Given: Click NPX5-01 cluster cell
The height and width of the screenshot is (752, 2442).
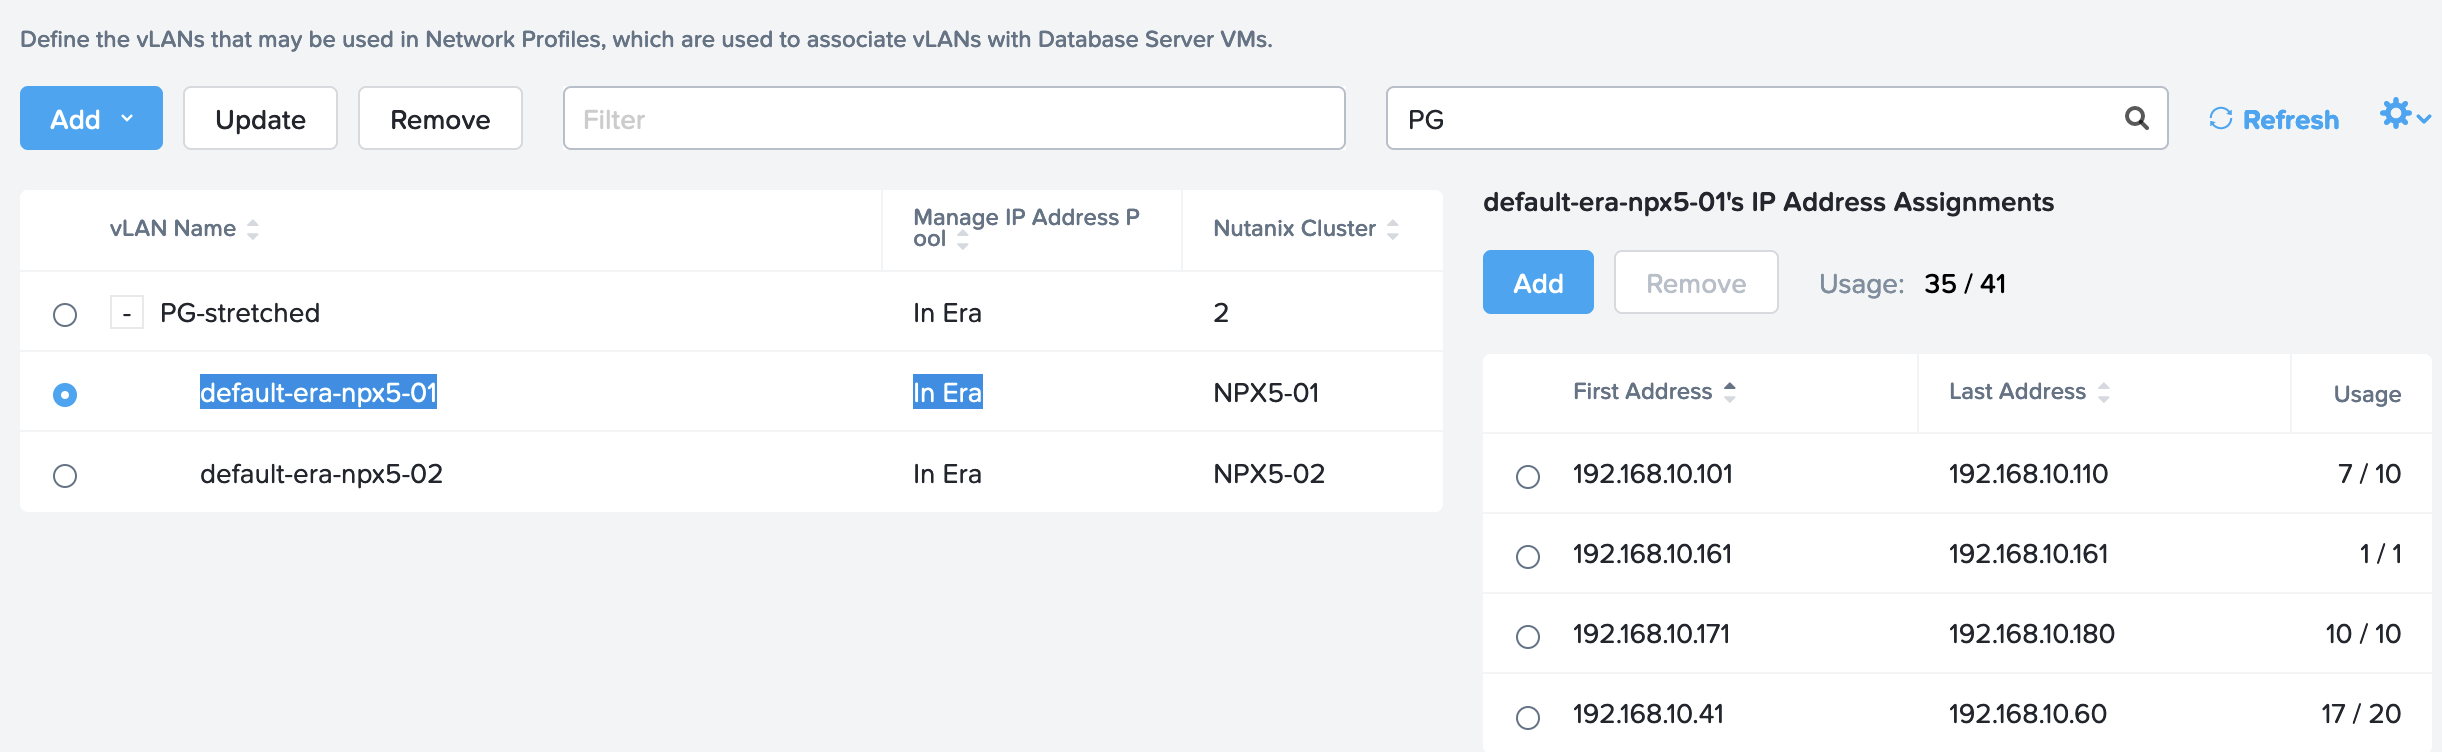Looking at the screenshot, I should click(1266, 393).
